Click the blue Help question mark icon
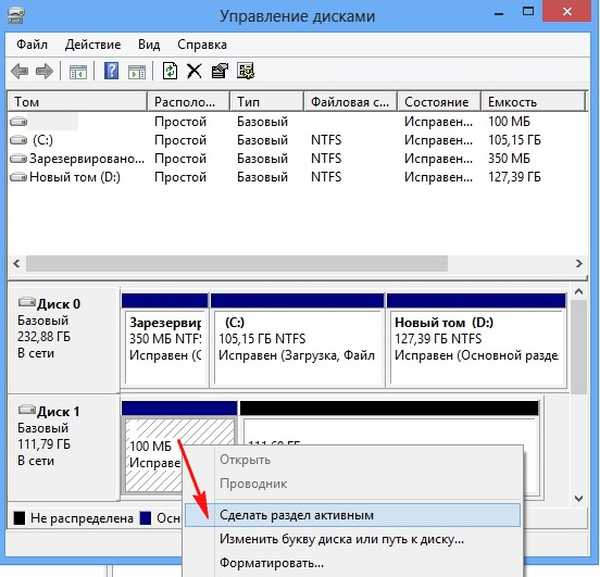600x577 pixels. point(111,71)
